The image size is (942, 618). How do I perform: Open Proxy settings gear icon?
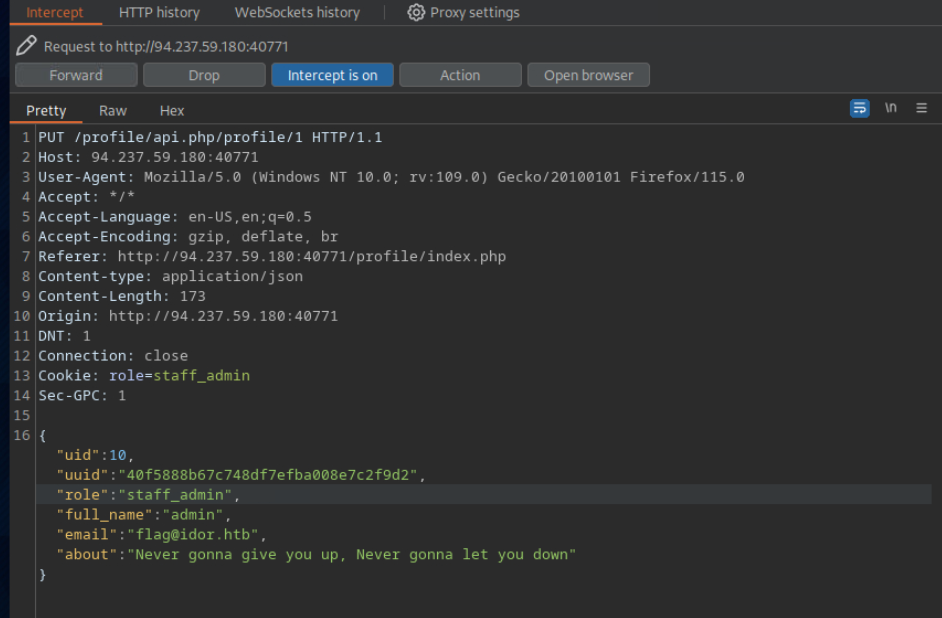[x=416, y=13]
